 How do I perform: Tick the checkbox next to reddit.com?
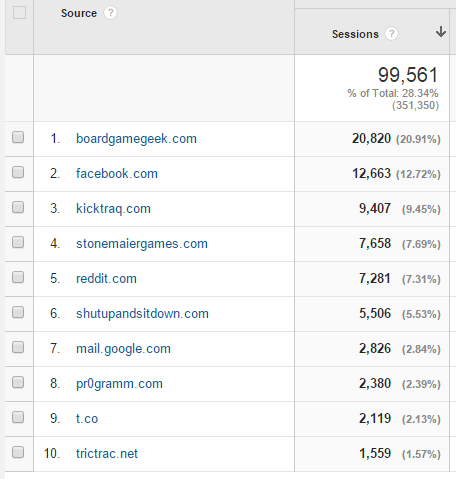18,277
